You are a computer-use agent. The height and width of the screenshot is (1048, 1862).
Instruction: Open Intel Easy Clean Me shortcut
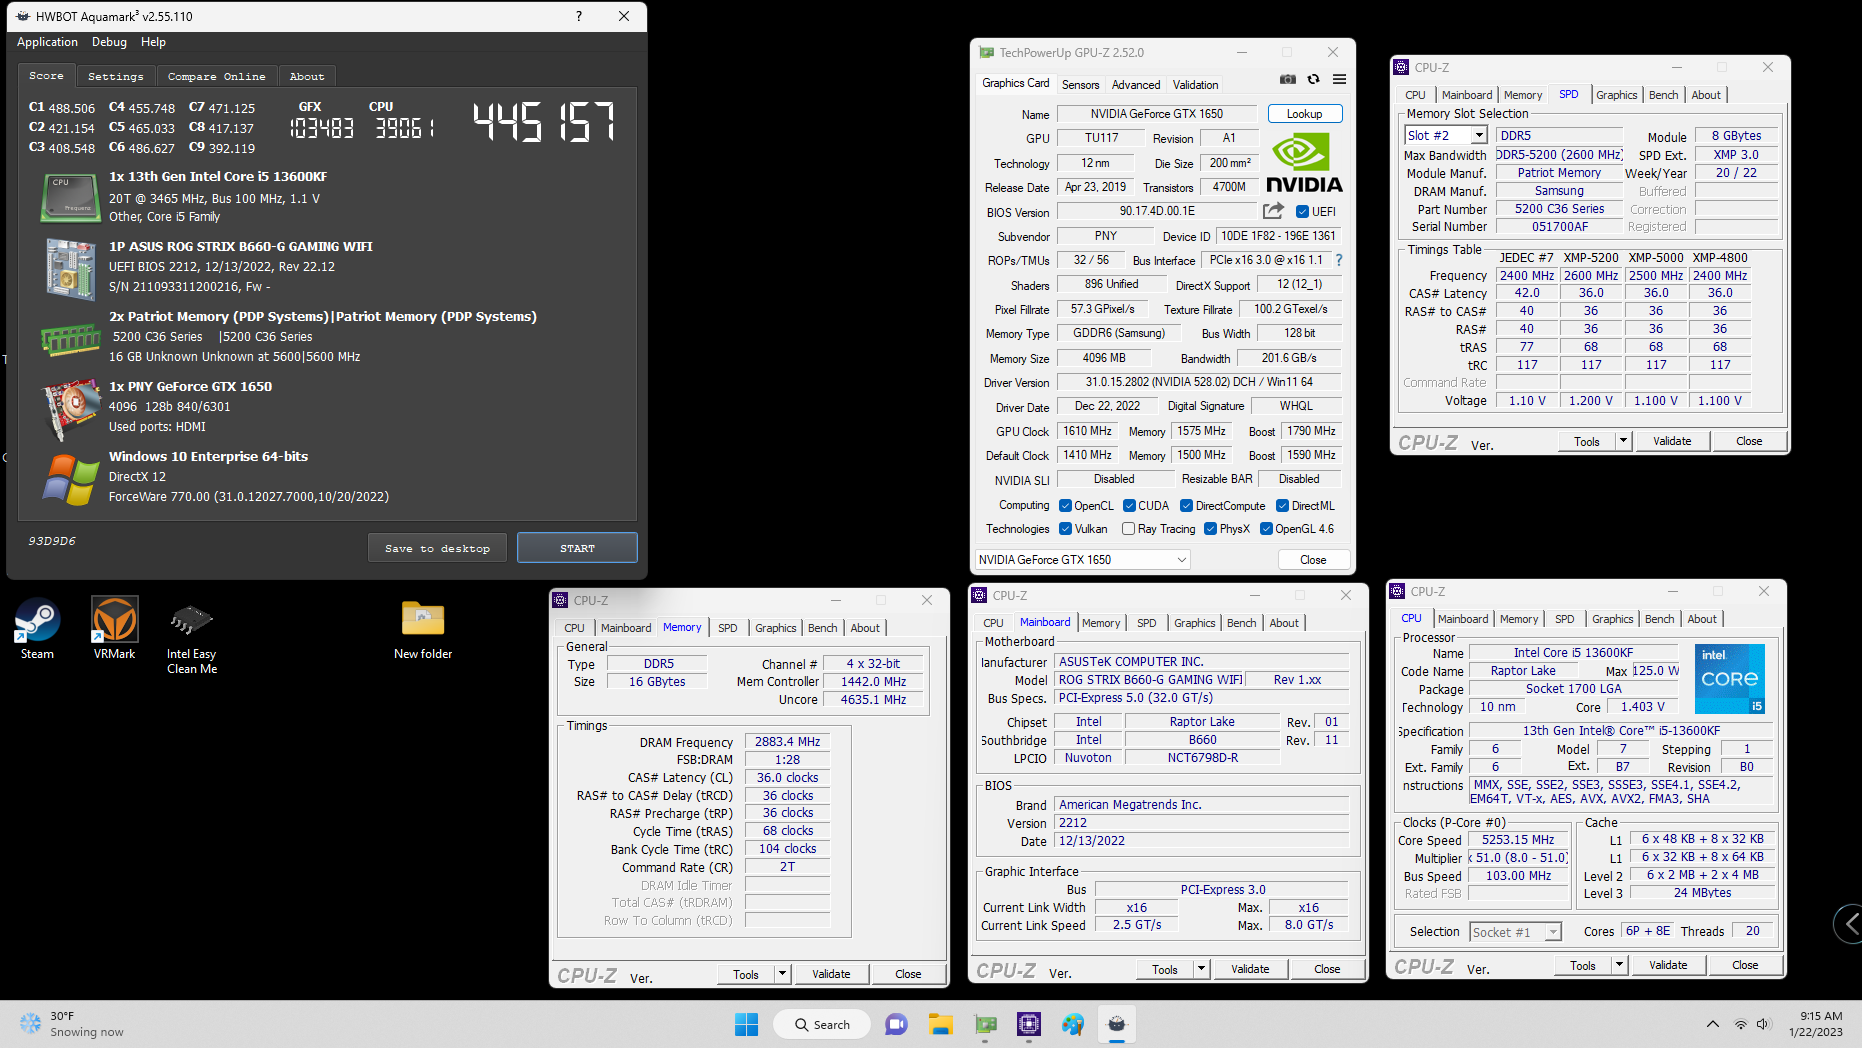tap(192, 640)
